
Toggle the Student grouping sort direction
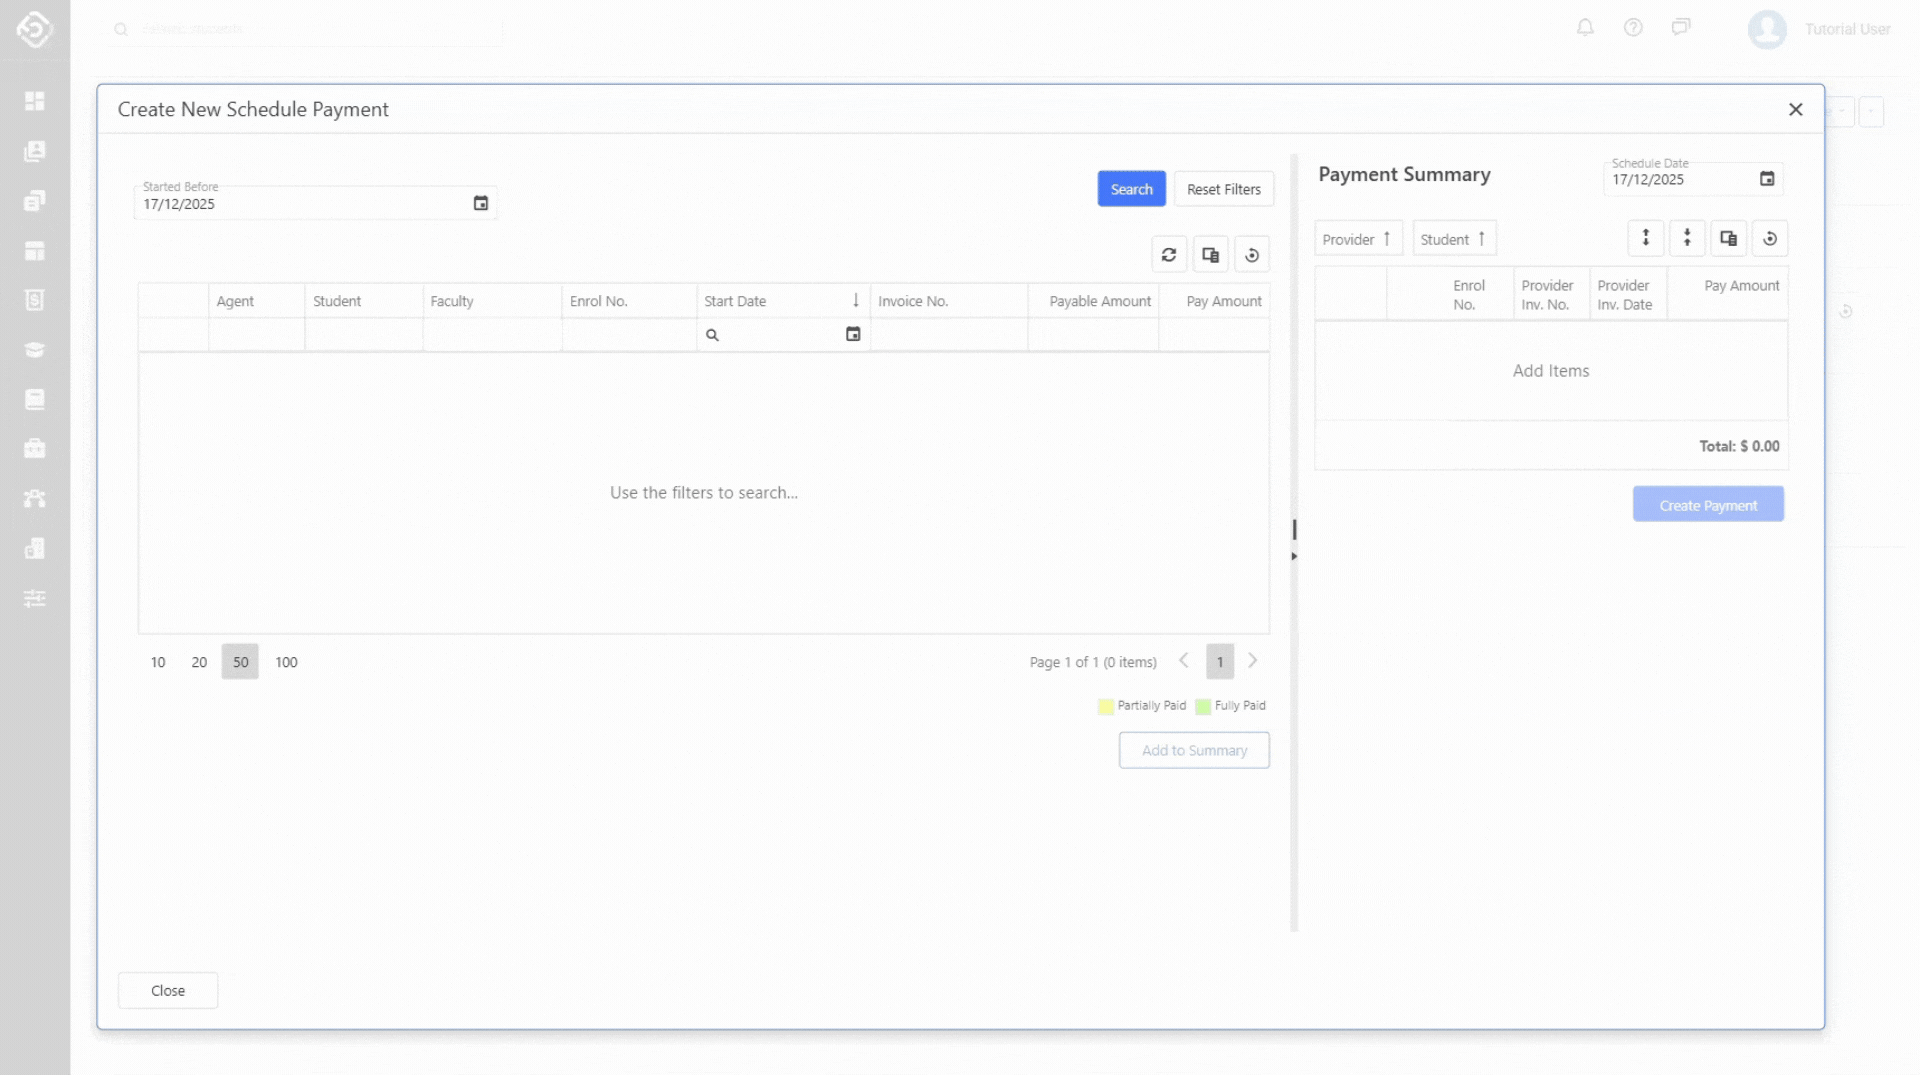click(x=1454, y=239)
